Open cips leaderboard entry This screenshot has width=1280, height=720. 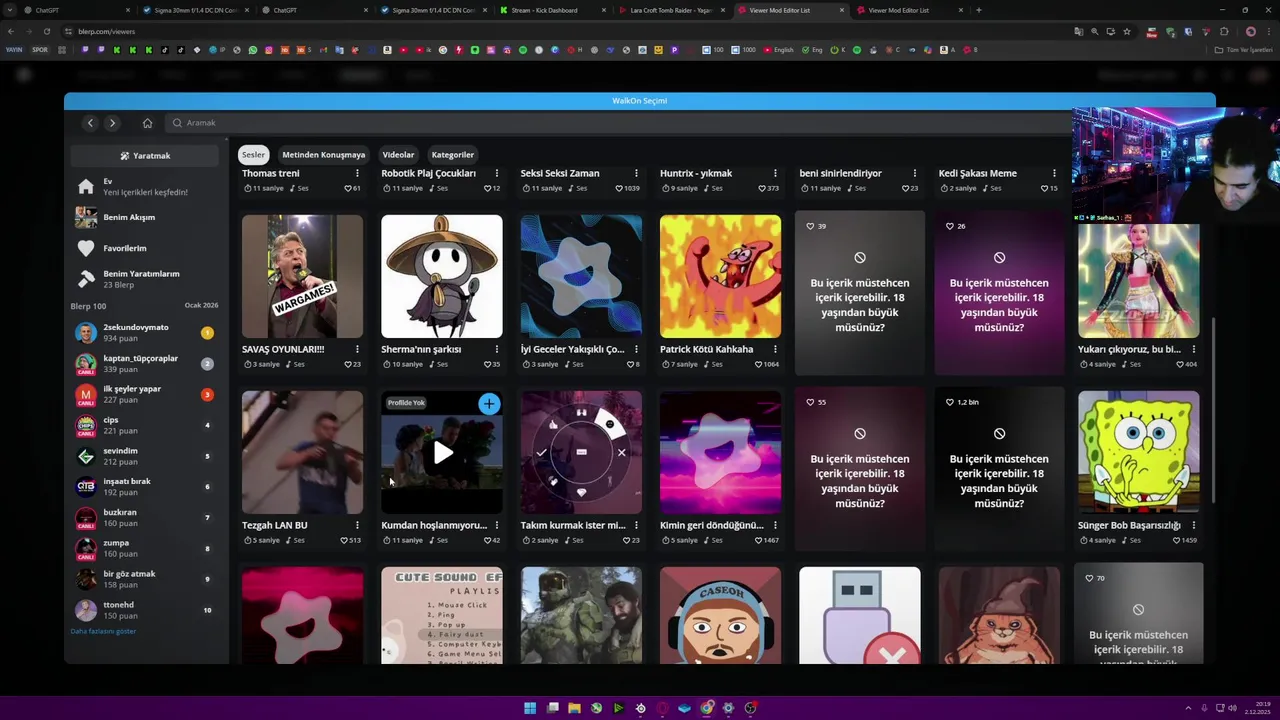[x=145, y=425]
